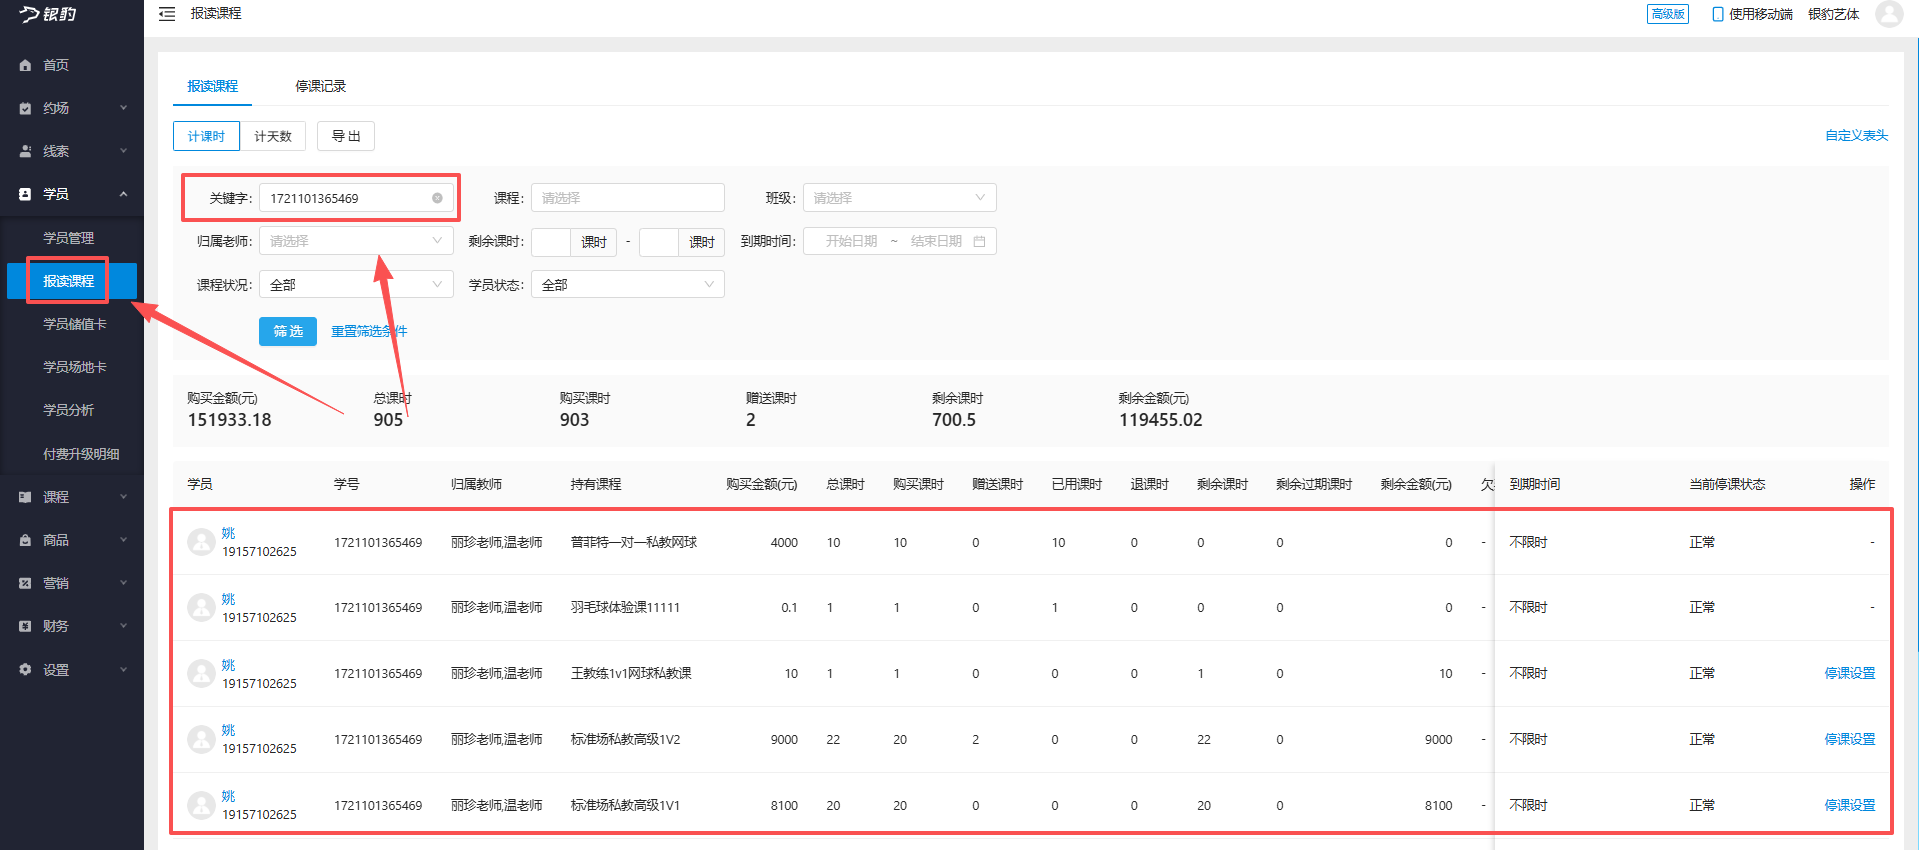The image size is (1919, 850).
Task: Open the 班级 dropdown
Action: (x=899, y=198)
